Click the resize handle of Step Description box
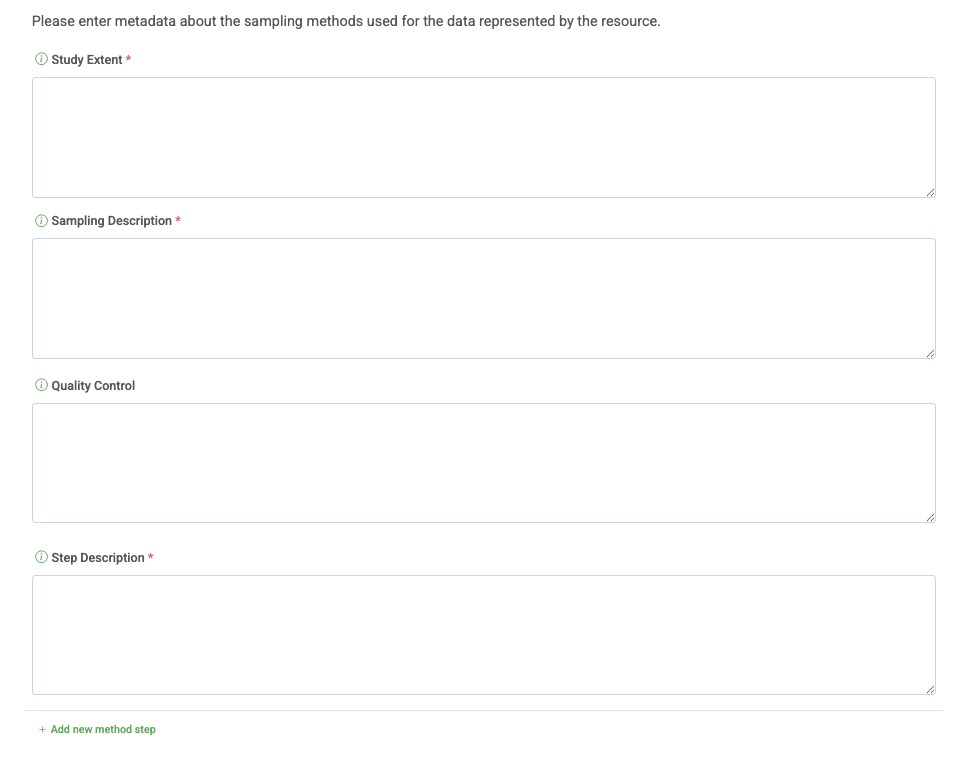Viewport: 970px width, 761px height. [930, 688]
